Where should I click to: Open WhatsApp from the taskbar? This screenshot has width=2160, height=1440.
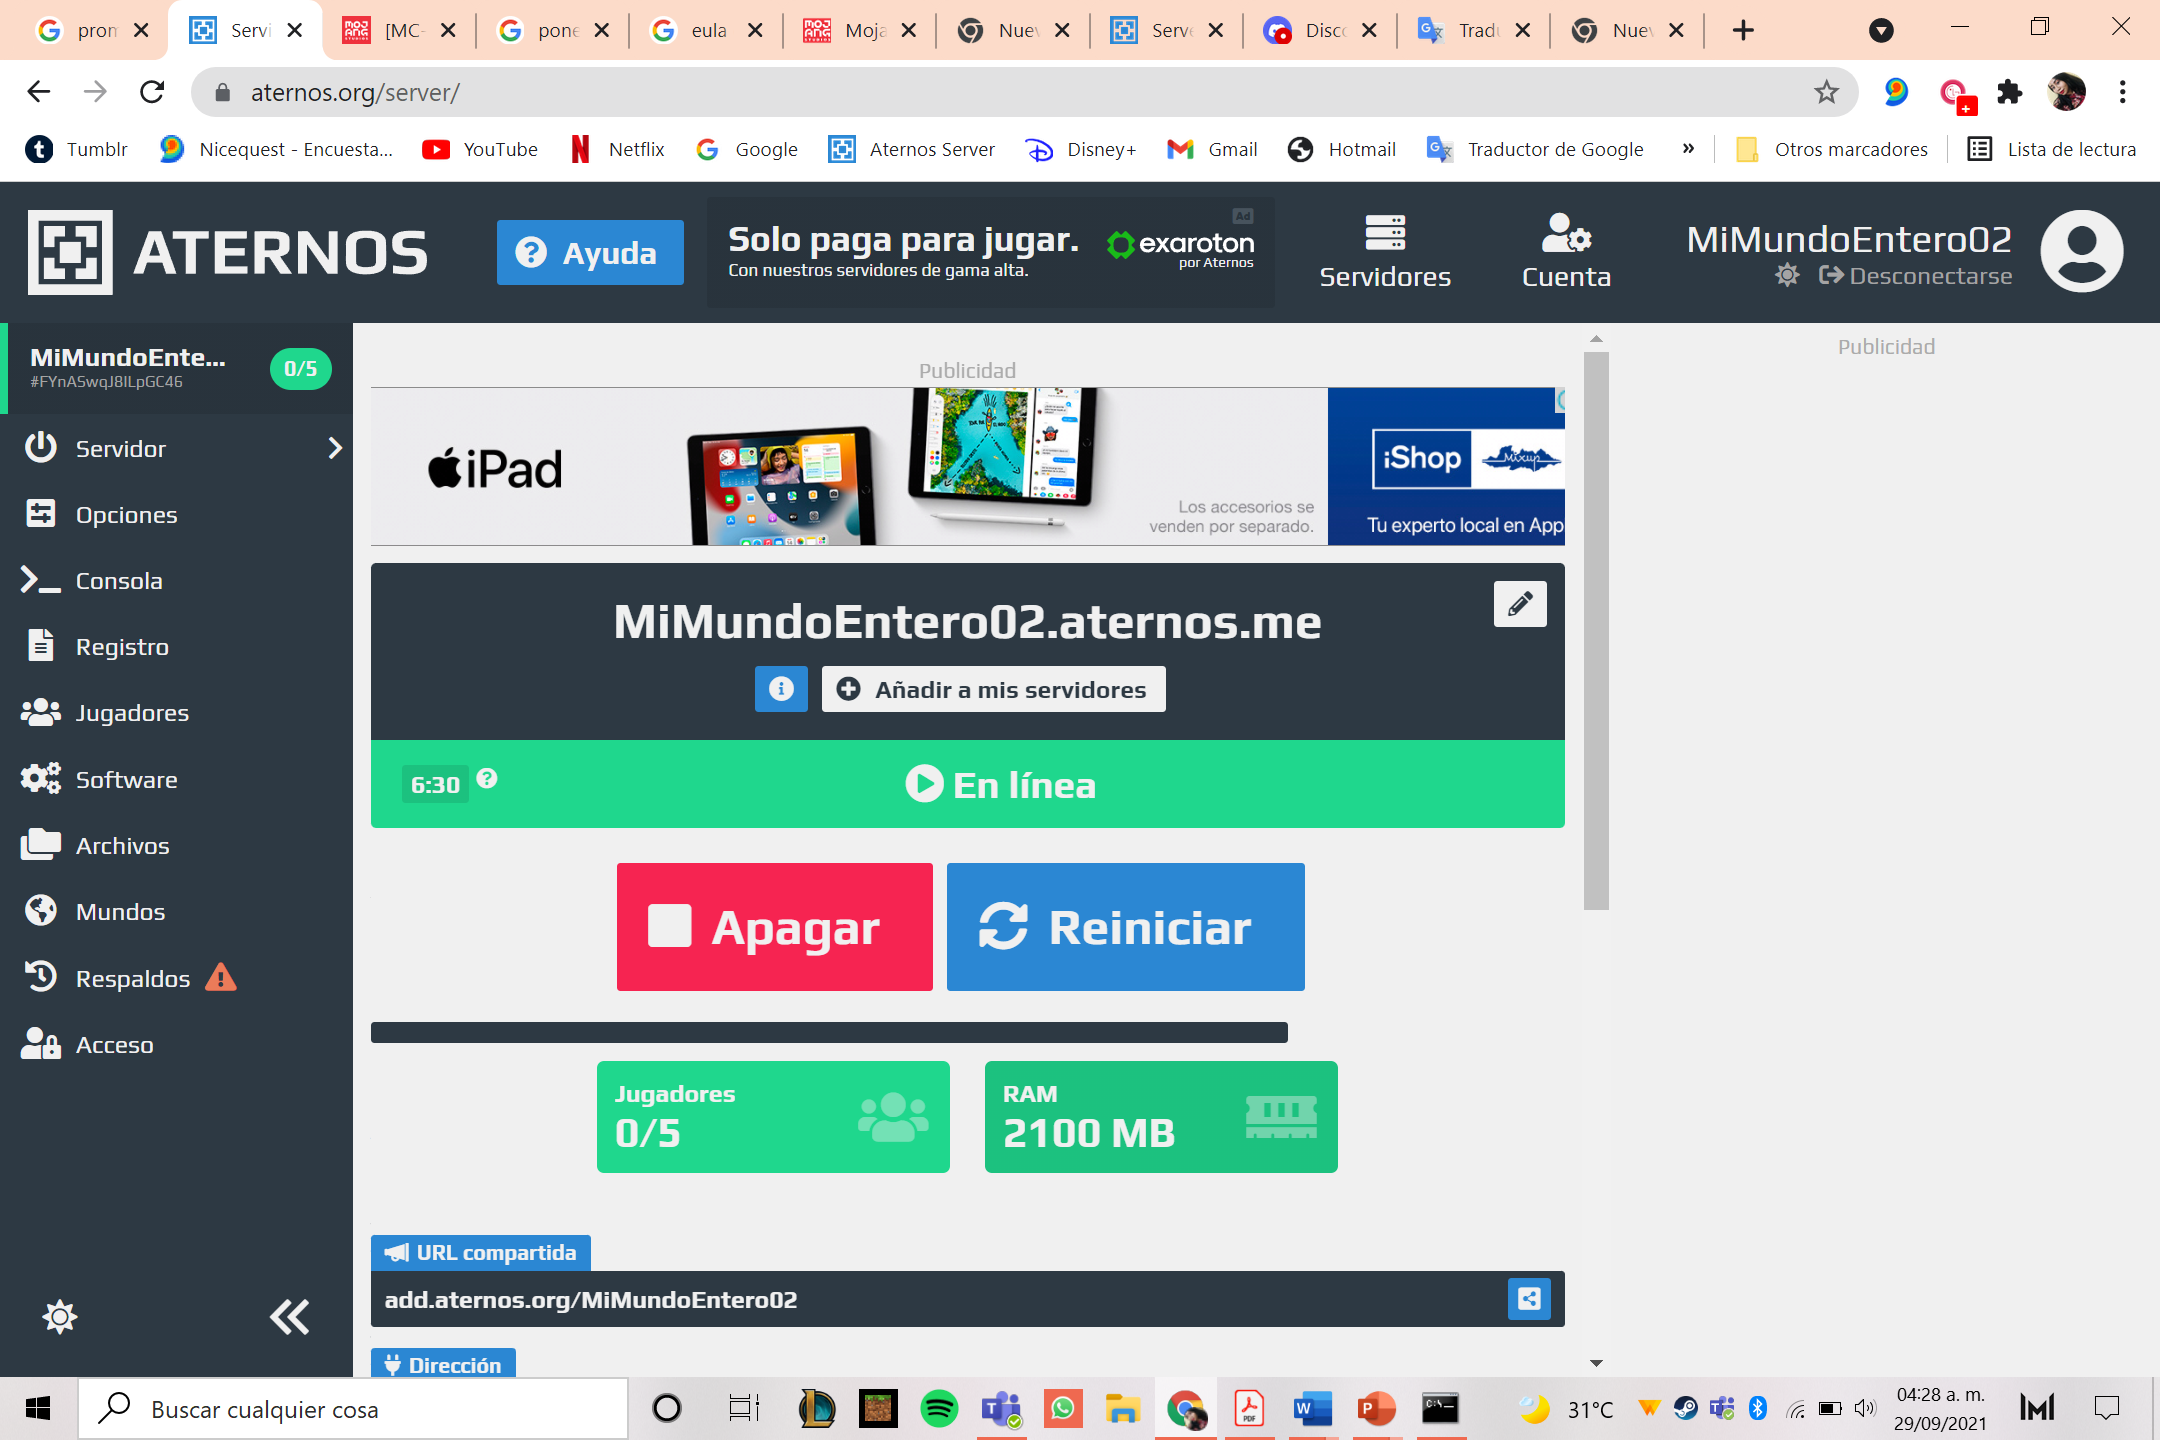pyautogui.click(x=1062, y=1409)
